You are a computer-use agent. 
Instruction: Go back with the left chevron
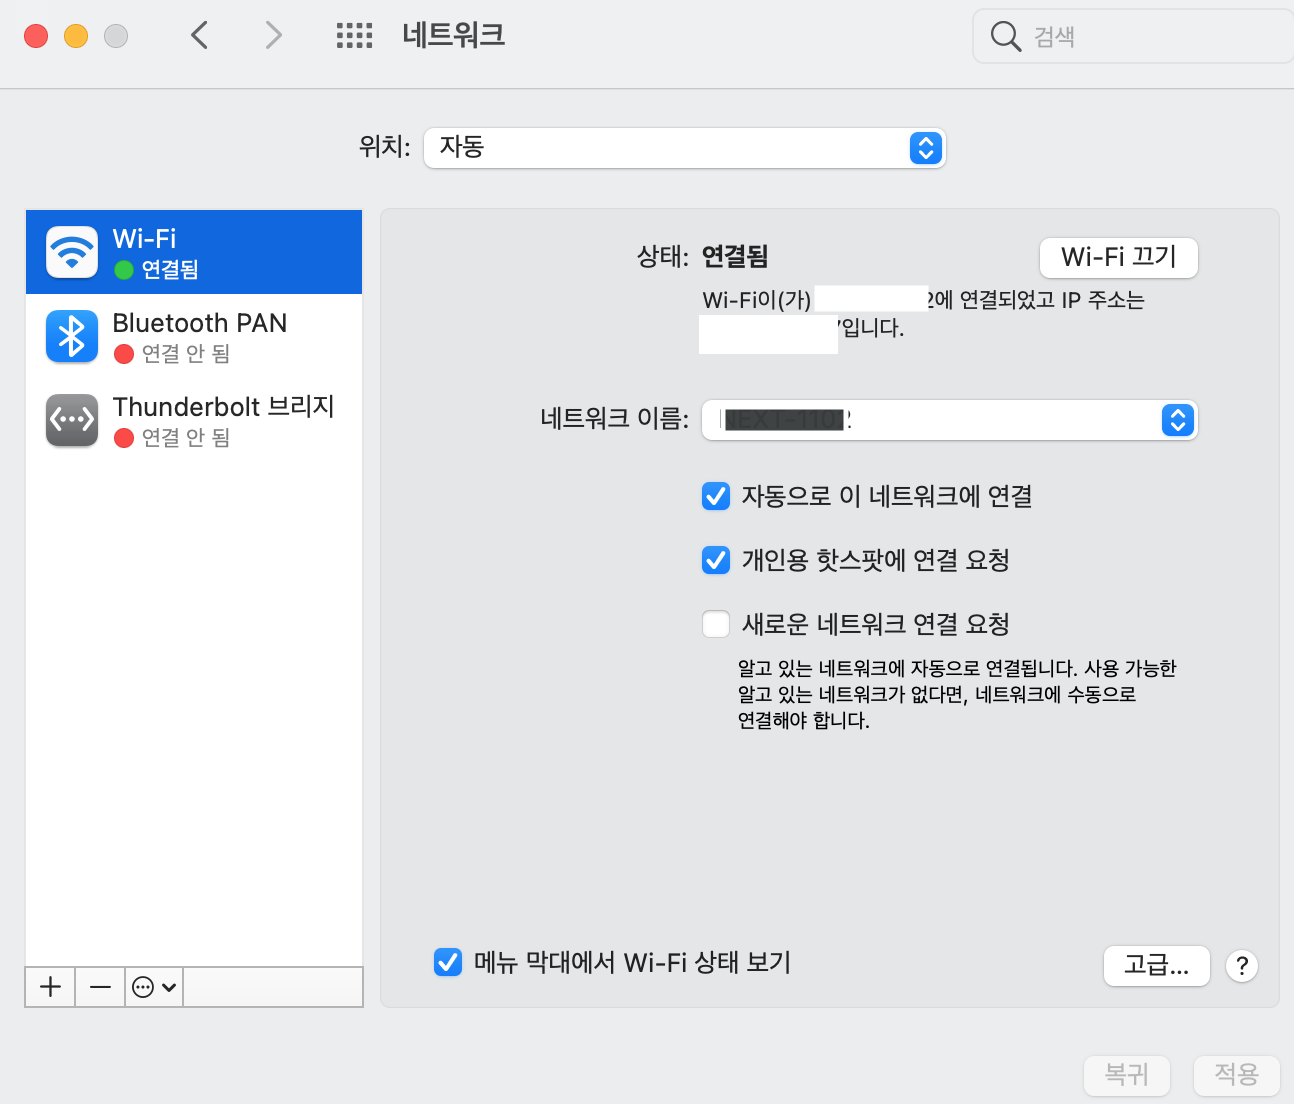click(x=200, y=36)
